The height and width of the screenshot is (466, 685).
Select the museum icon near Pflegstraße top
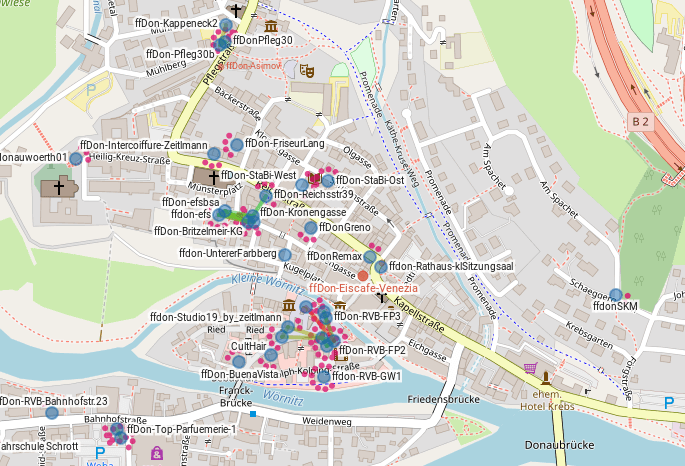pos(271,26)
